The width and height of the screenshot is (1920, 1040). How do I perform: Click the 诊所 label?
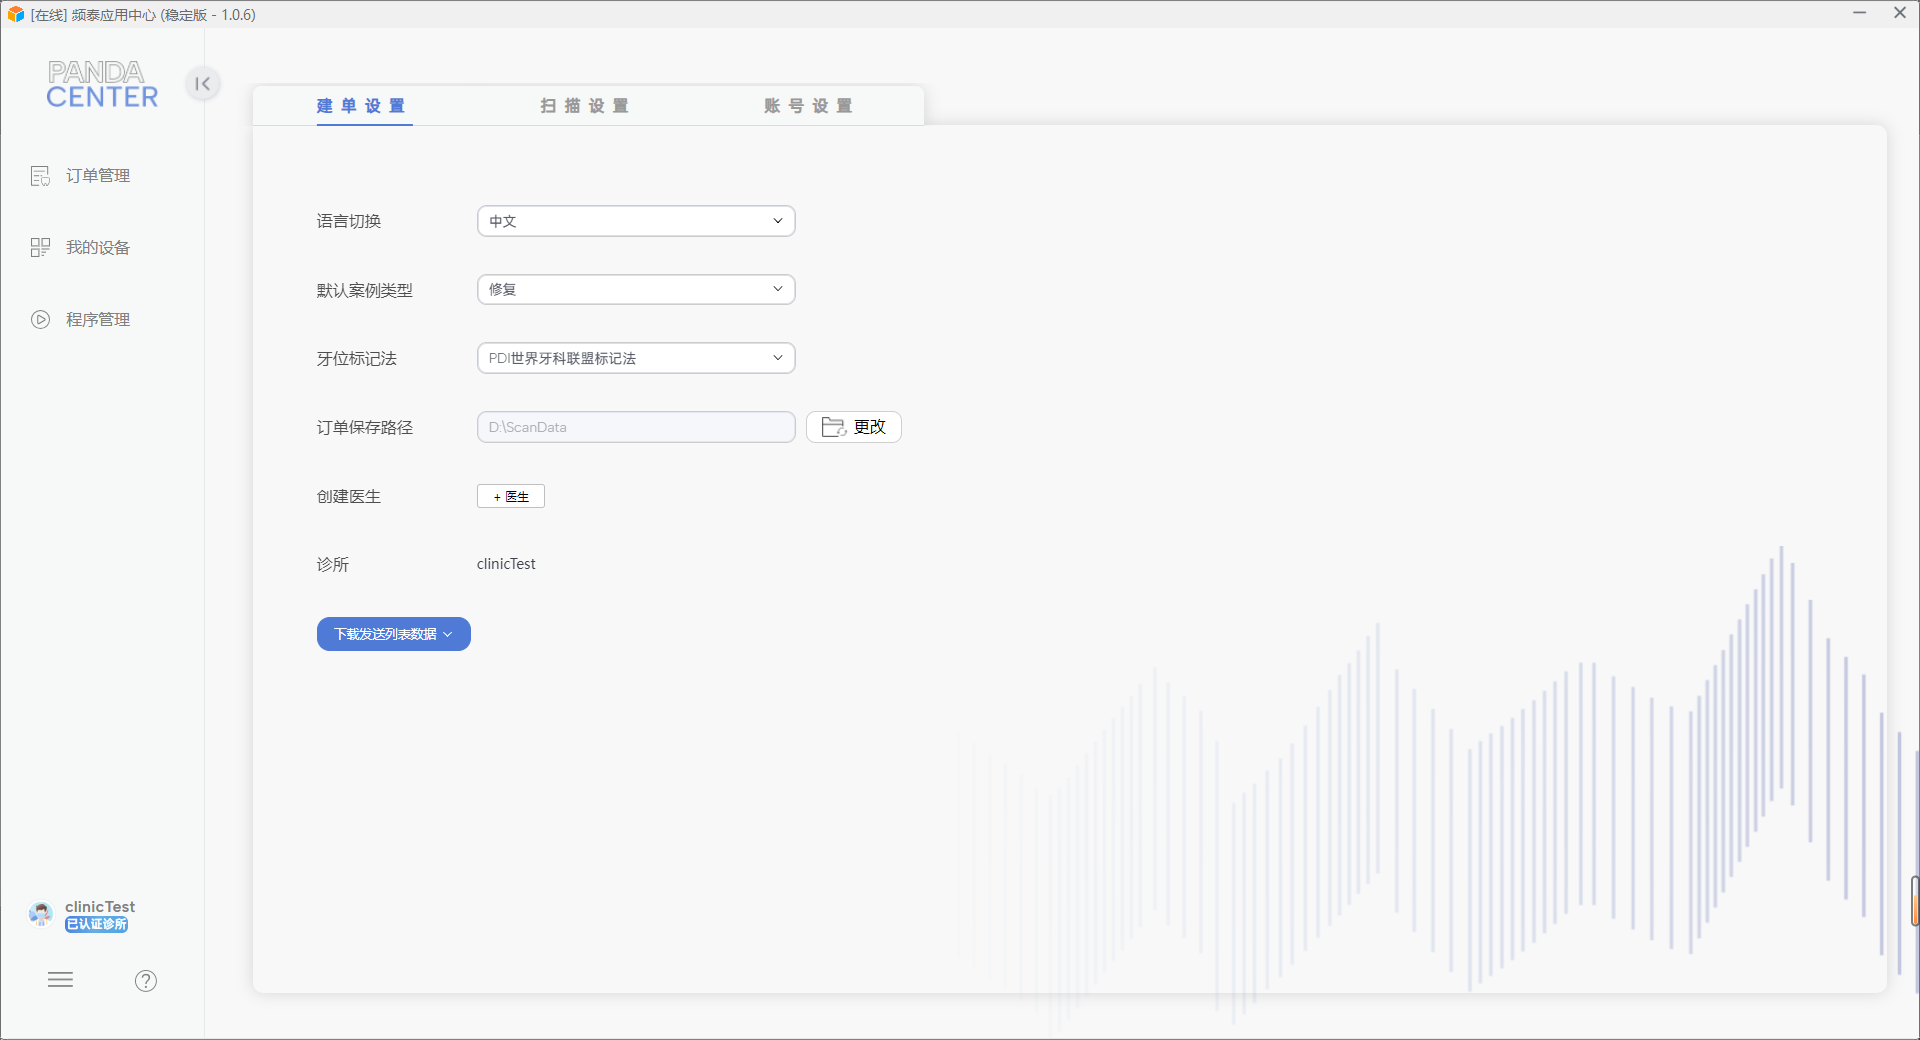tap(333, 565)
